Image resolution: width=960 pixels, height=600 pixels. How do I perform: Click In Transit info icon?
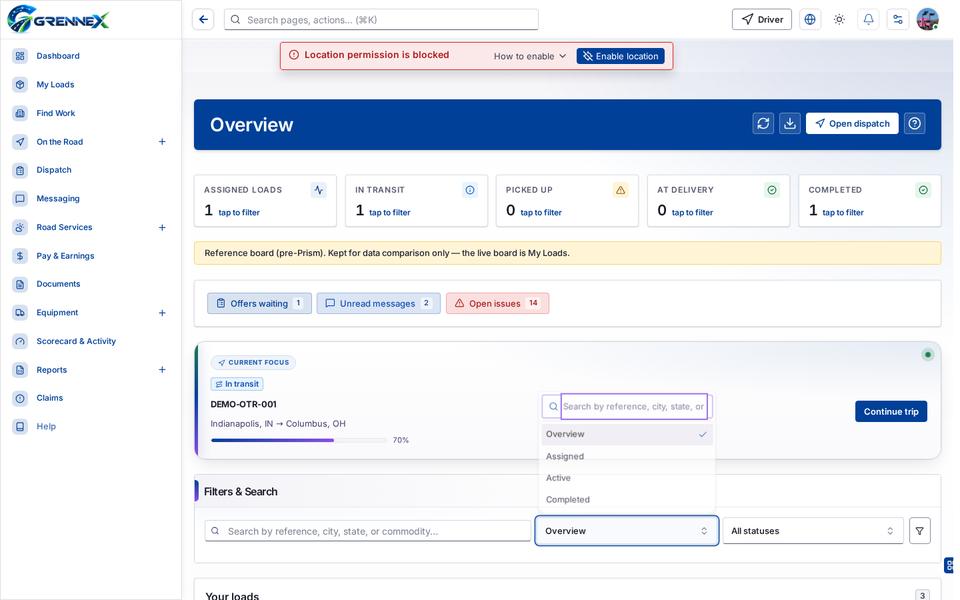coord(470,190)
